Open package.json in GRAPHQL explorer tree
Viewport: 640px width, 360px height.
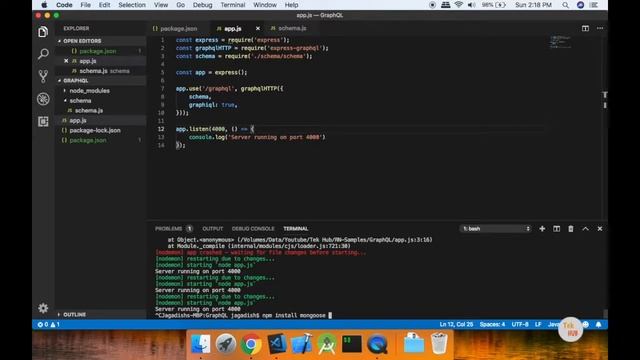(x=88, y=140)
